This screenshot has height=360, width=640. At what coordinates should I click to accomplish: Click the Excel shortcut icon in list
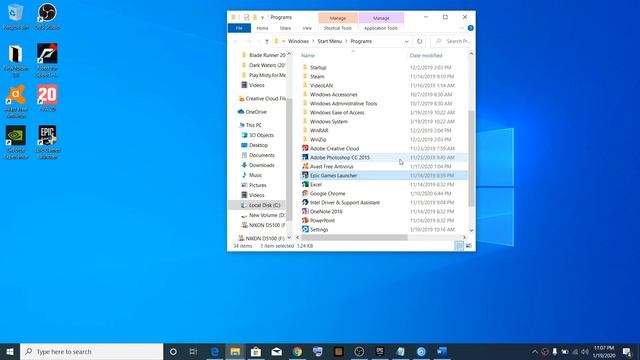[305, 184]
